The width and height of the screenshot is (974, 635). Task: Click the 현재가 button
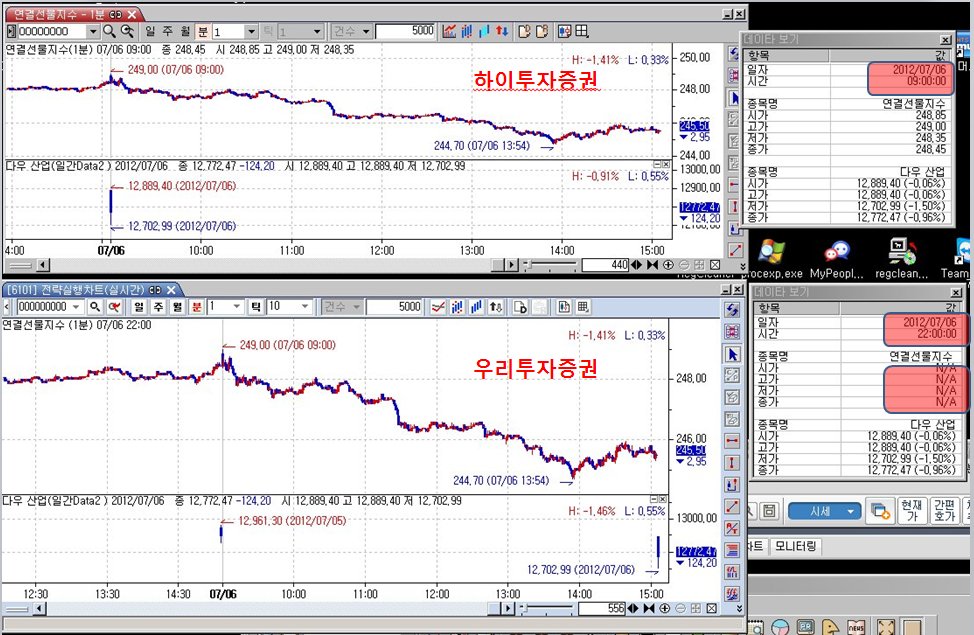pyautogui.click(x=911, y=511)
